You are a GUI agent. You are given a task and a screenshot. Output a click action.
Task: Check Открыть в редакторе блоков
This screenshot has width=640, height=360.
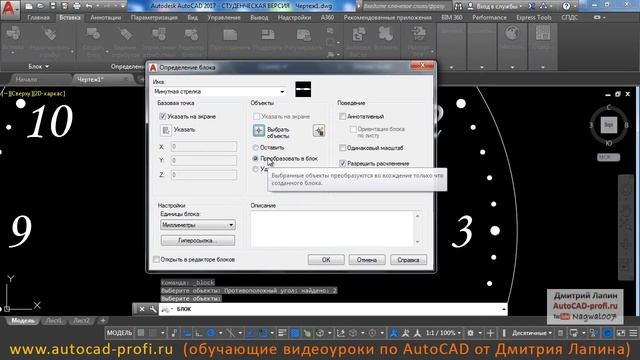click(x=156, y=260)
